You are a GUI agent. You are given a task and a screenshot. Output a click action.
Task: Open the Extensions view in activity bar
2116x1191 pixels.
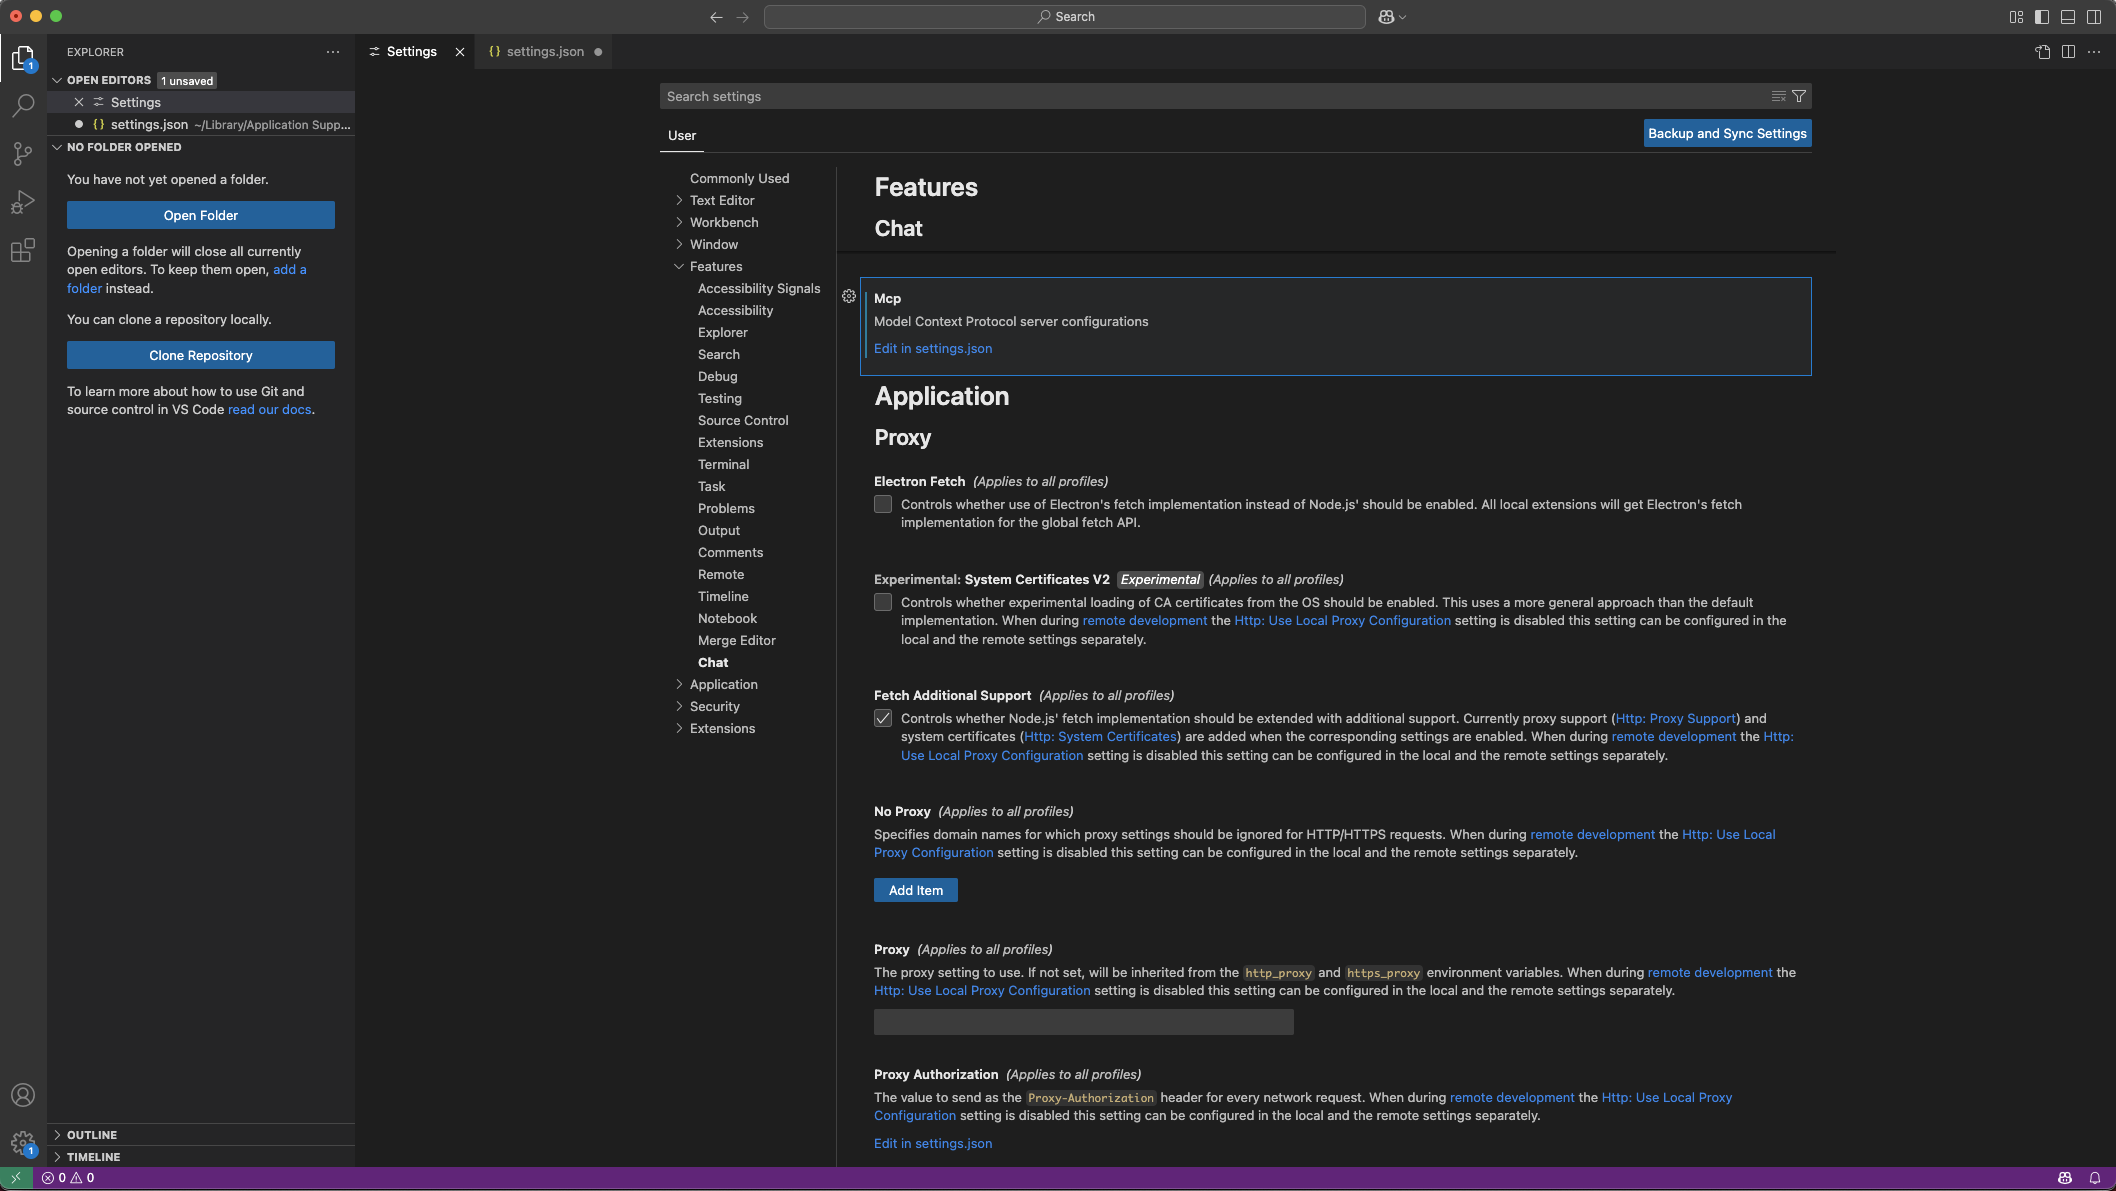(x=23, y=250)
